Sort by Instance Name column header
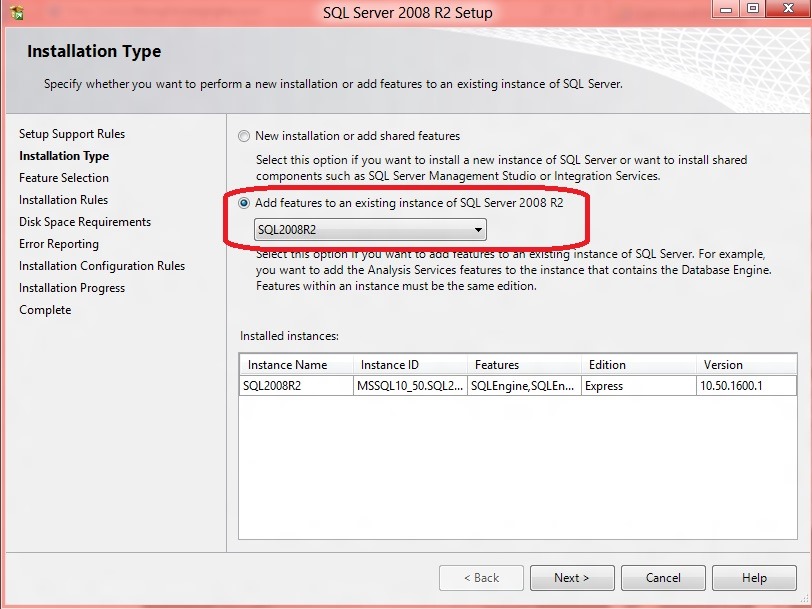812x609 pixels. pyautogui.click(x=296, y=365)
